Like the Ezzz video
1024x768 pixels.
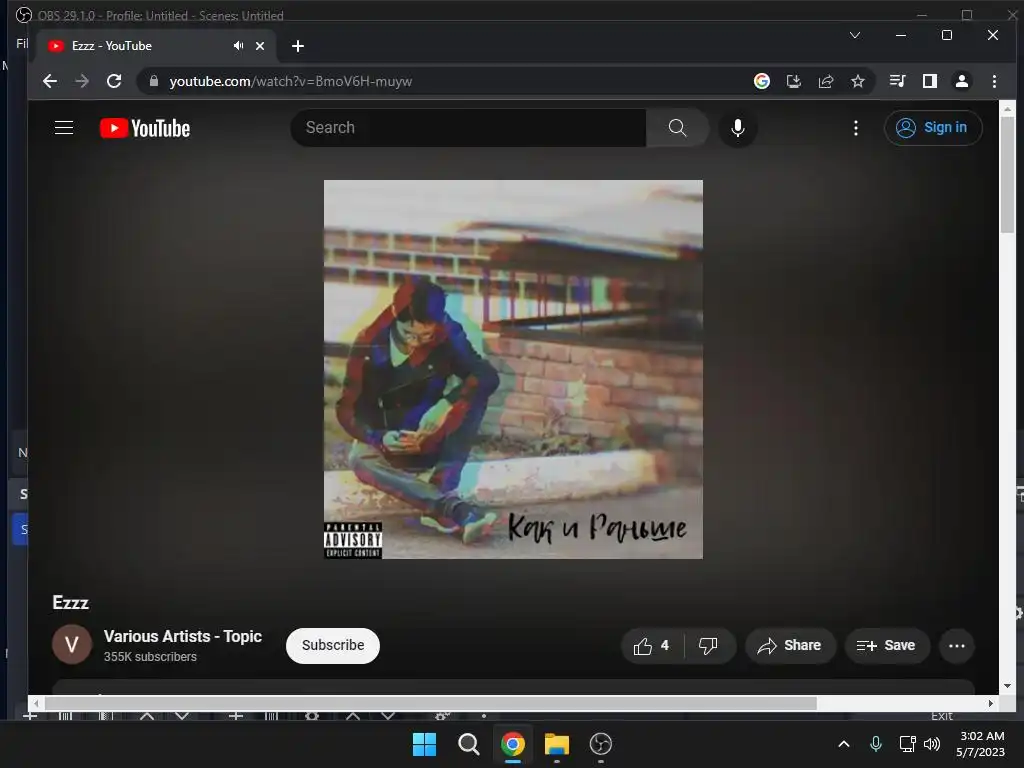(x=651, y=646)
